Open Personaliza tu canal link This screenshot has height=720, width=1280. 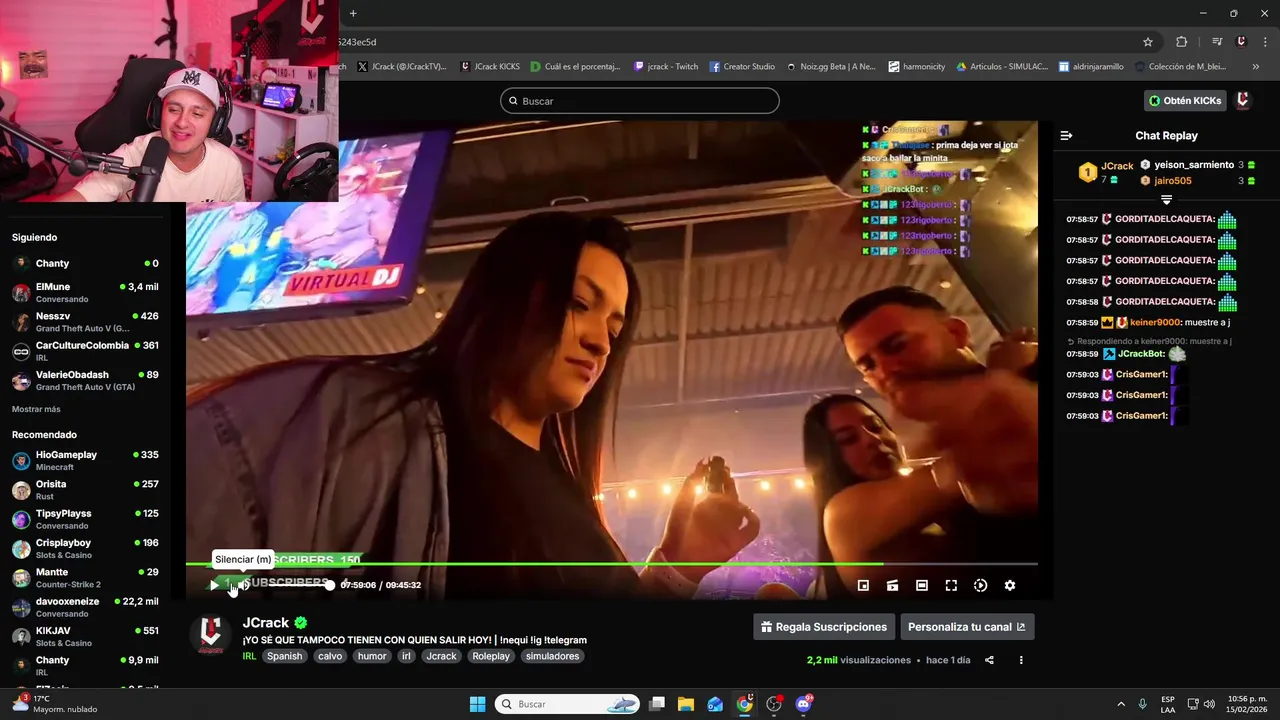coord(966,627)
